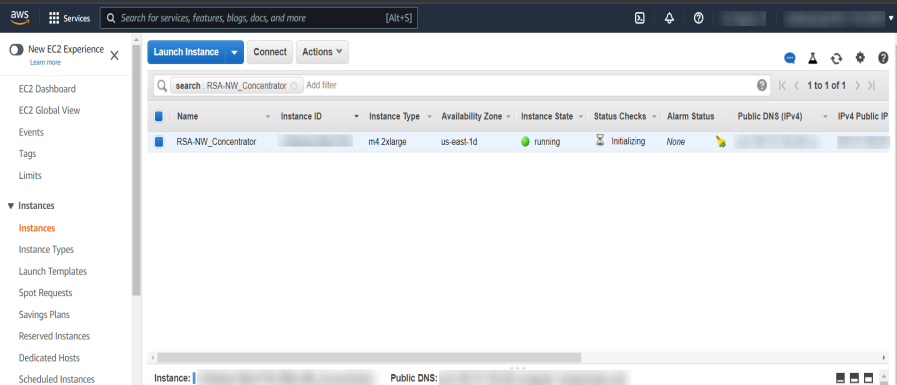
Task: Open Launch Templates page
Action: point(53,272)
